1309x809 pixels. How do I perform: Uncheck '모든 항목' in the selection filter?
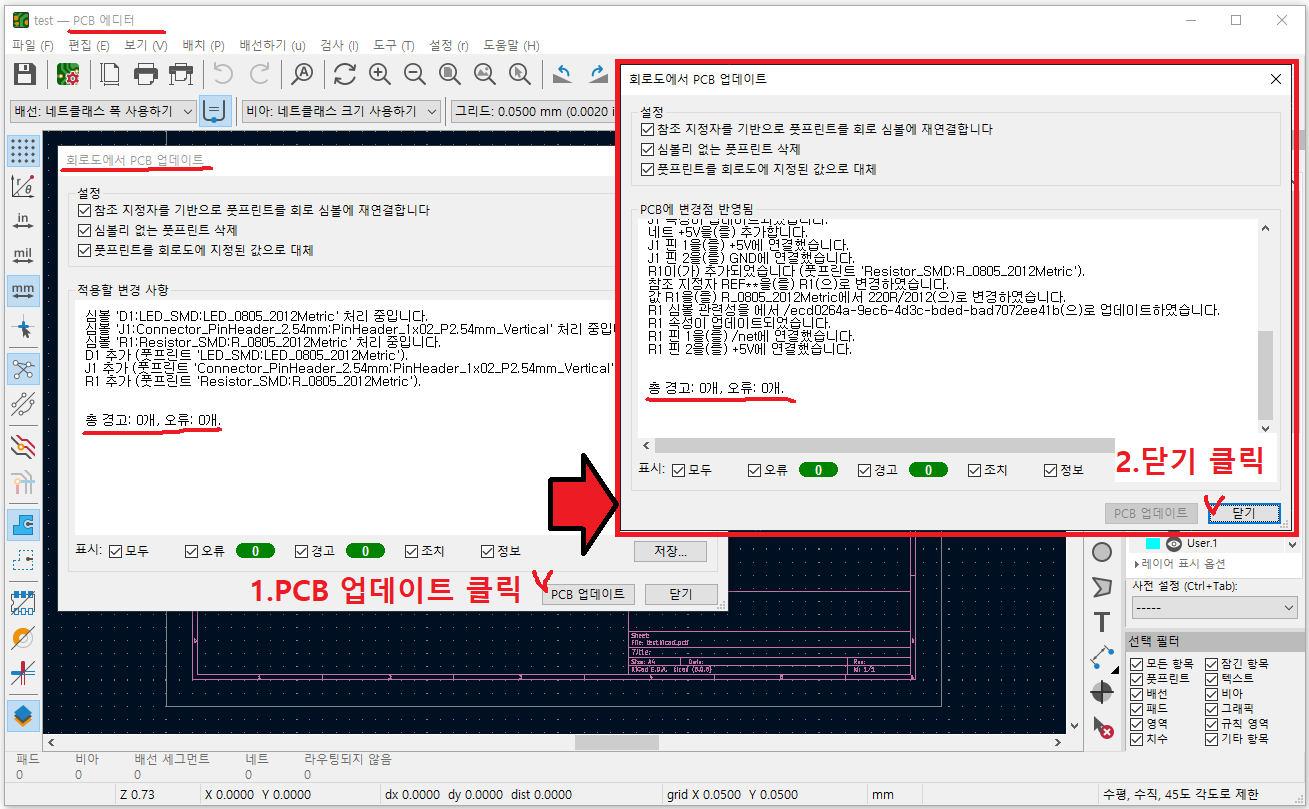pos(1136,664)
